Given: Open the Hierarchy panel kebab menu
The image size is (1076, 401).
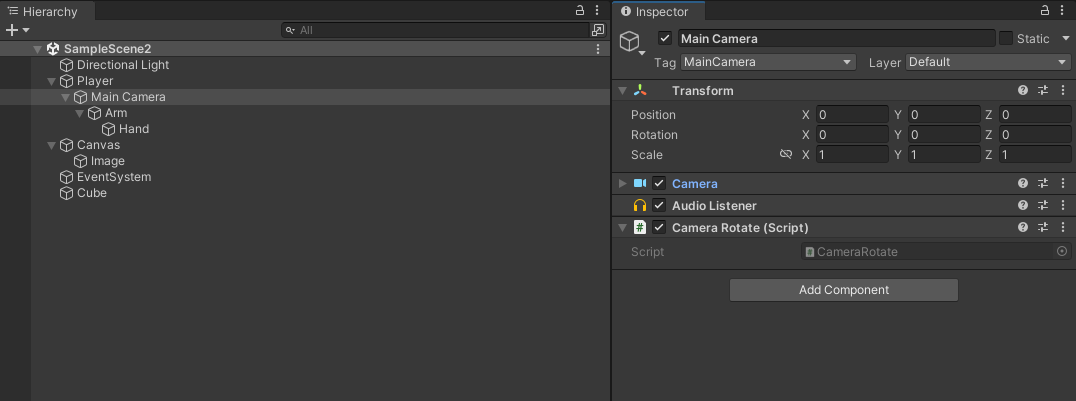Looking at the screenshot, I should click(x=597, y=10).
